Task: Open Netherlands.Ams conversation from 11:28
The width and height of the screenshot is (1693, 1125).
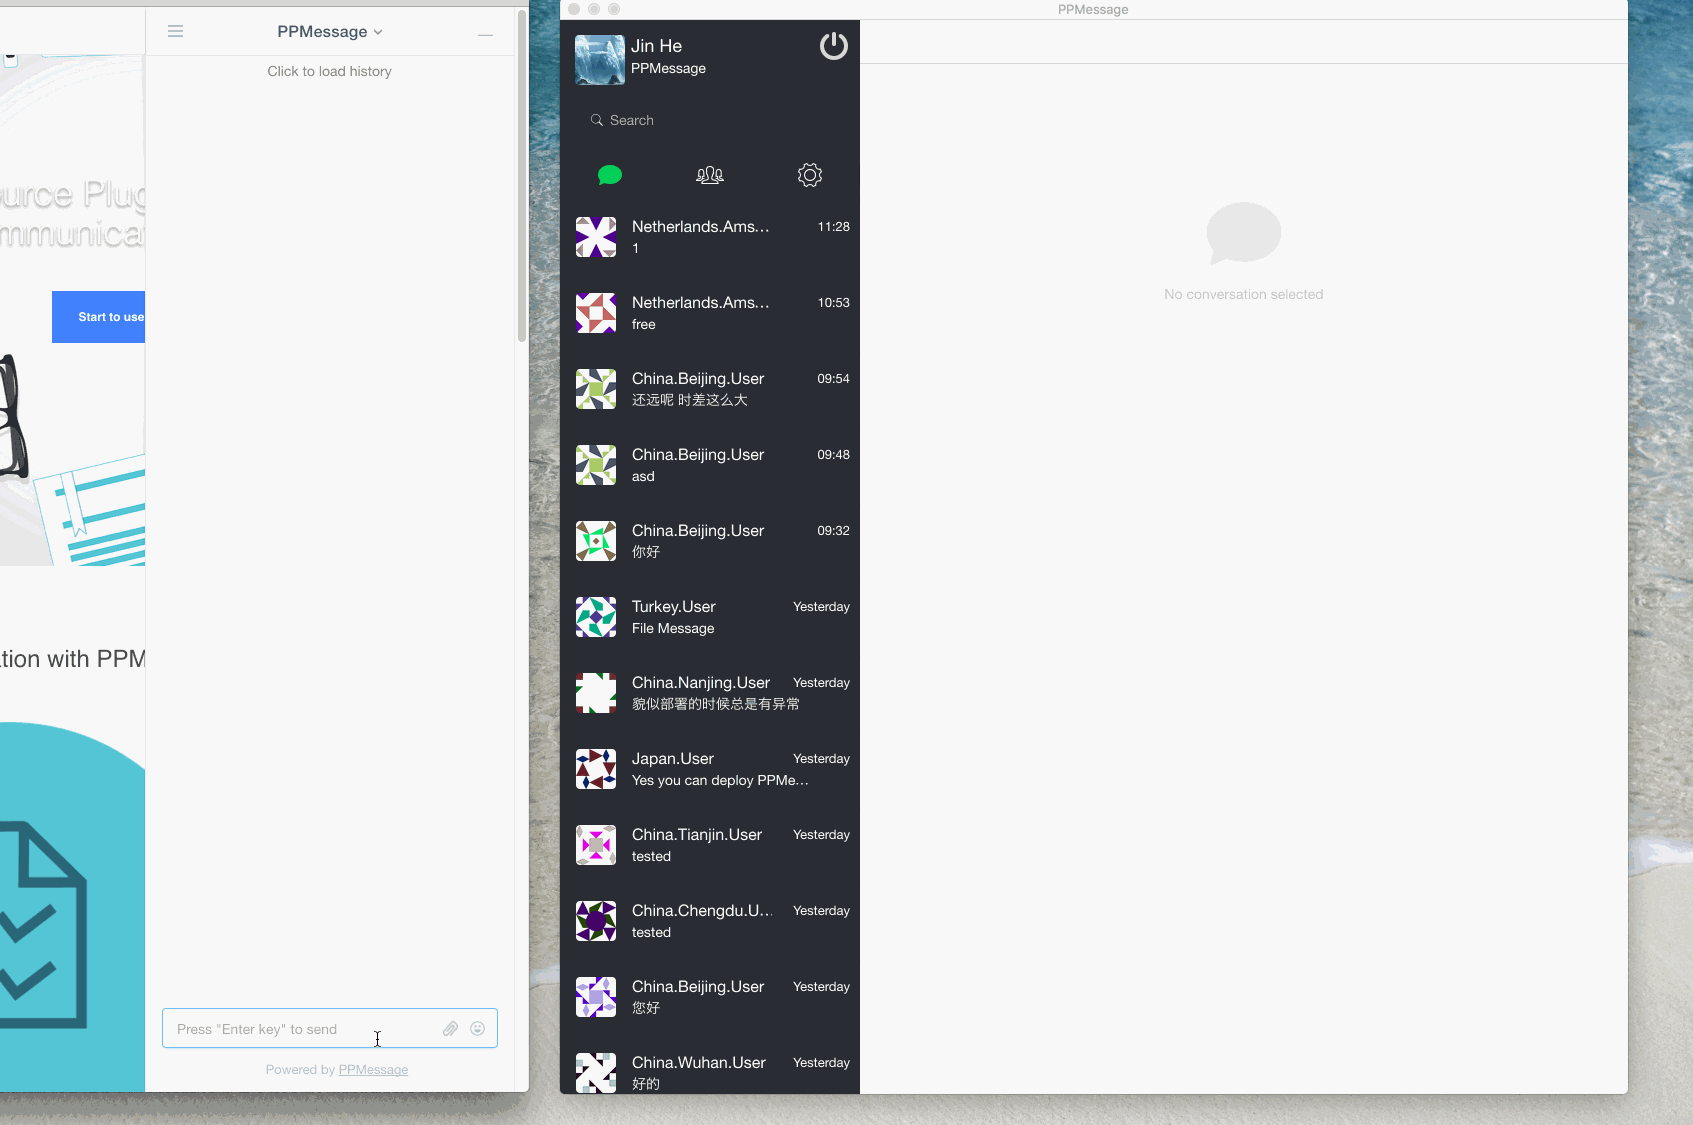Action: click(x=710, y=237)
